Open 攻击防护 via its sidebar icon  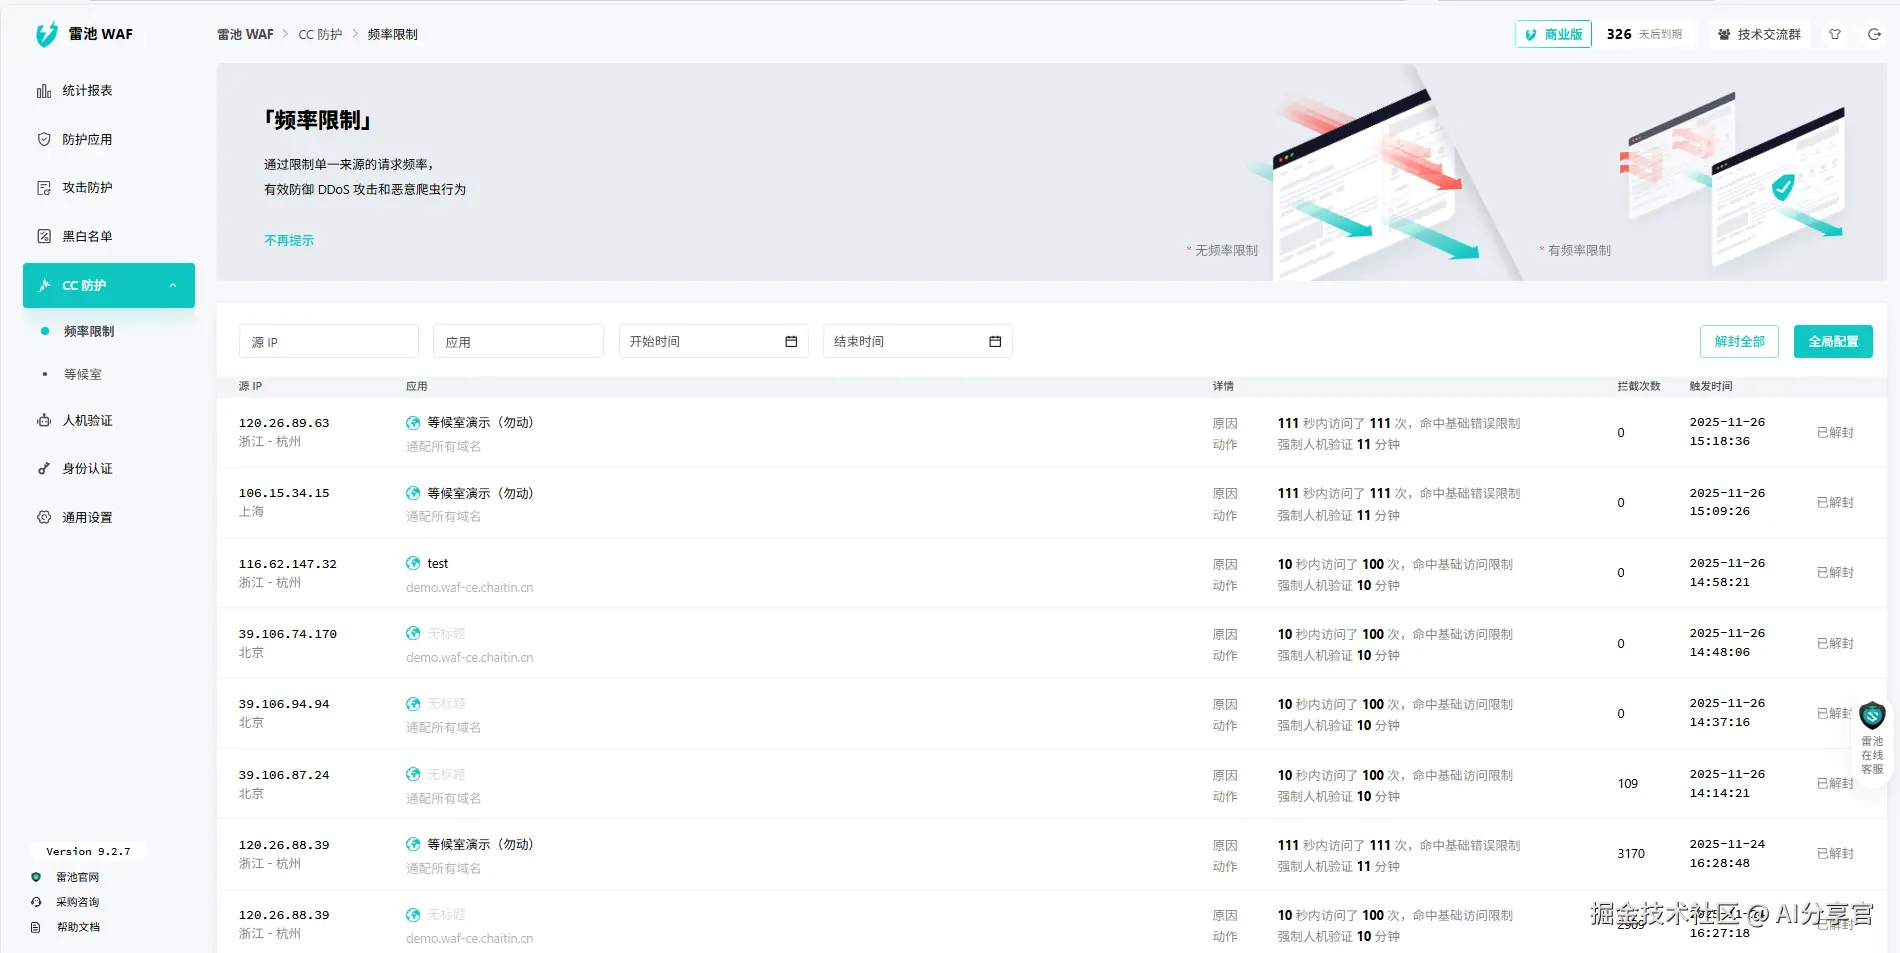[44, 188]
